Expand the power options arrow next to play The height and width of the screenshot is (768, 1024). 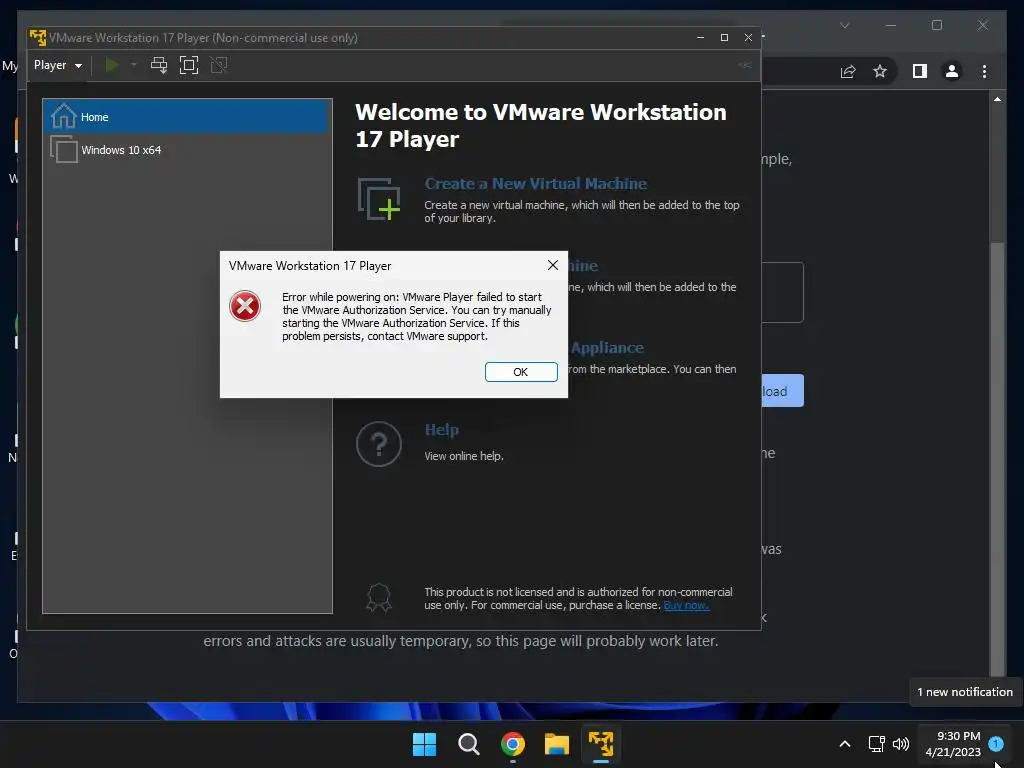pos(134,65)
